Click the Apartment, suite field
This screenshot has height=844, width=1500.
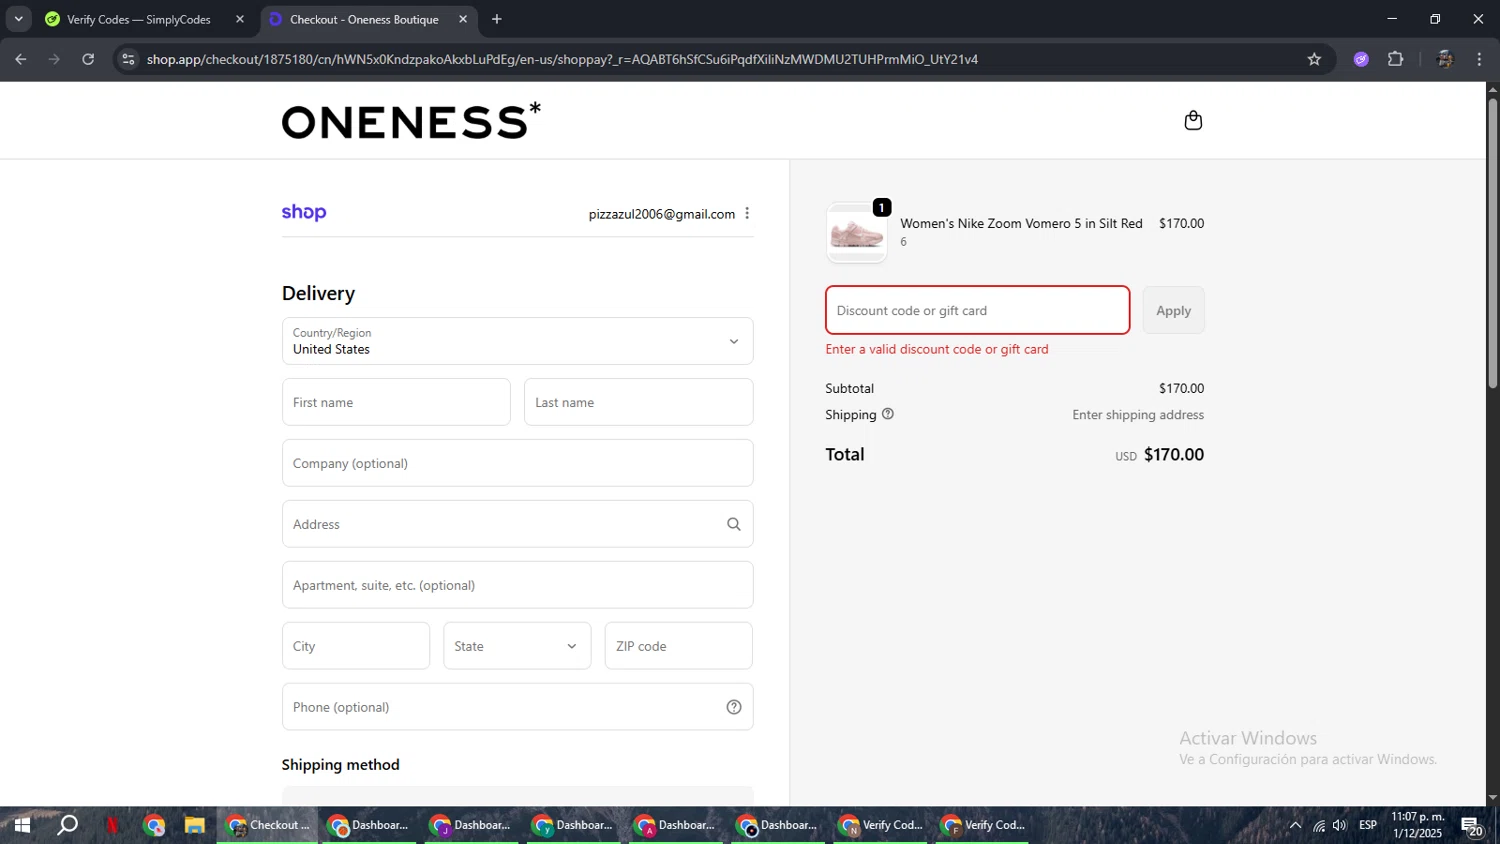(517, 585)
